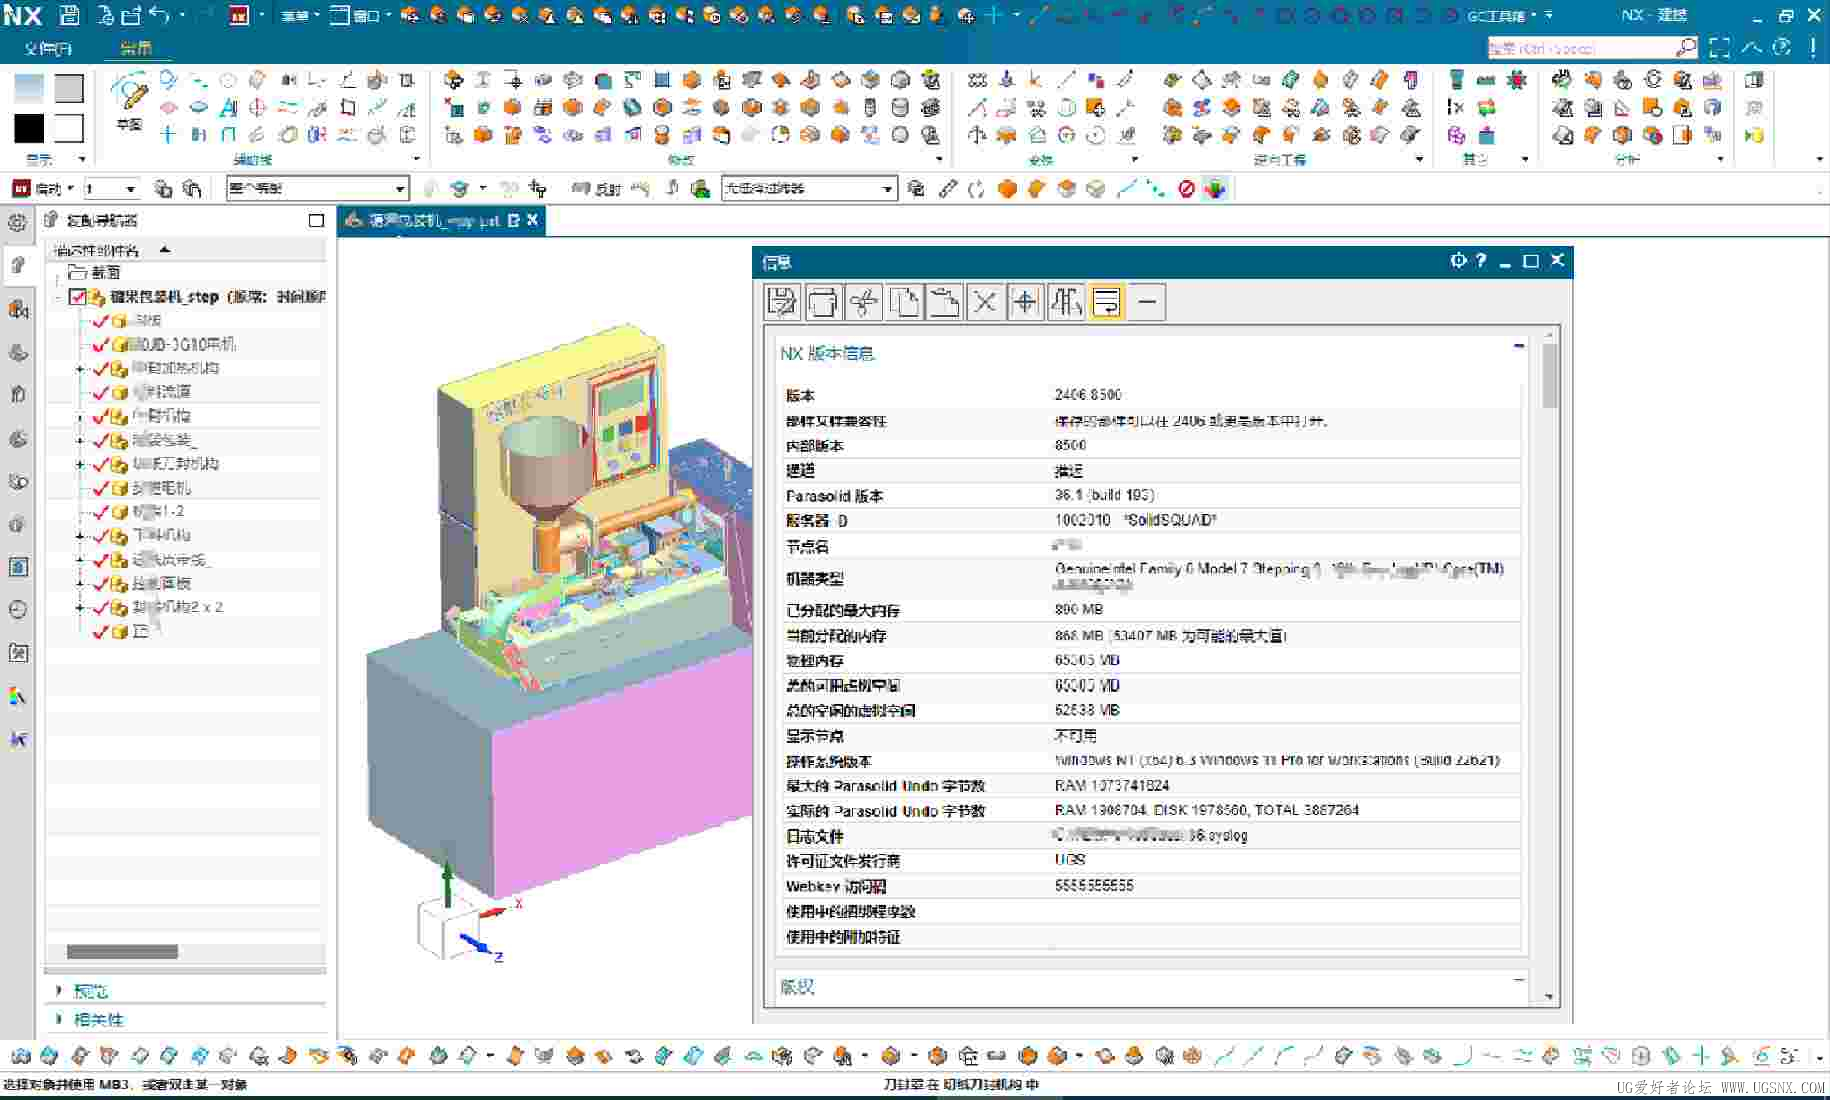1830x1100 pixels.
Task: Expand the 下料机构 tree node
Action: tap(80, 536)
